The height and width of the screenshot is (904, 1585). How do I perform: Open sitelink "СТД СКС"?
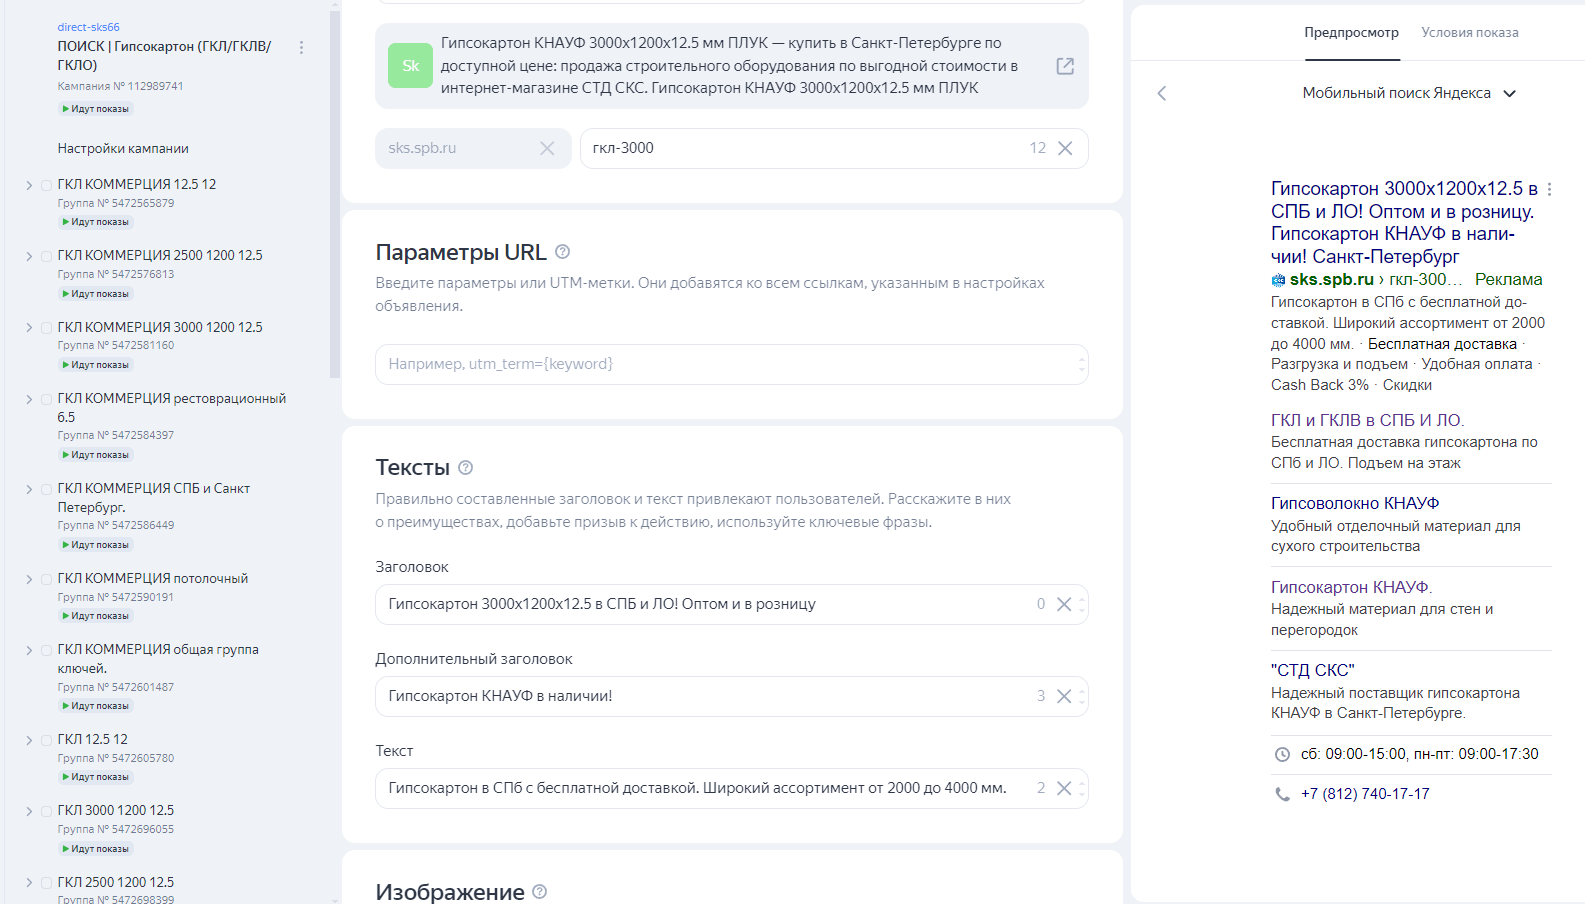coord(1312,671)
